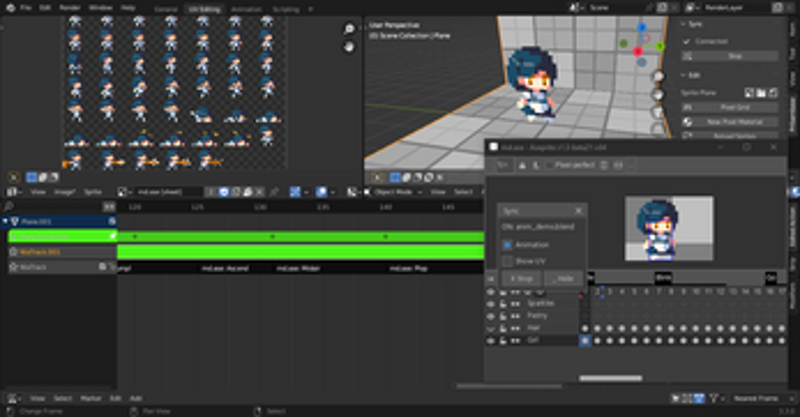Collapse the Sync panel section

[x=684, y=24]
